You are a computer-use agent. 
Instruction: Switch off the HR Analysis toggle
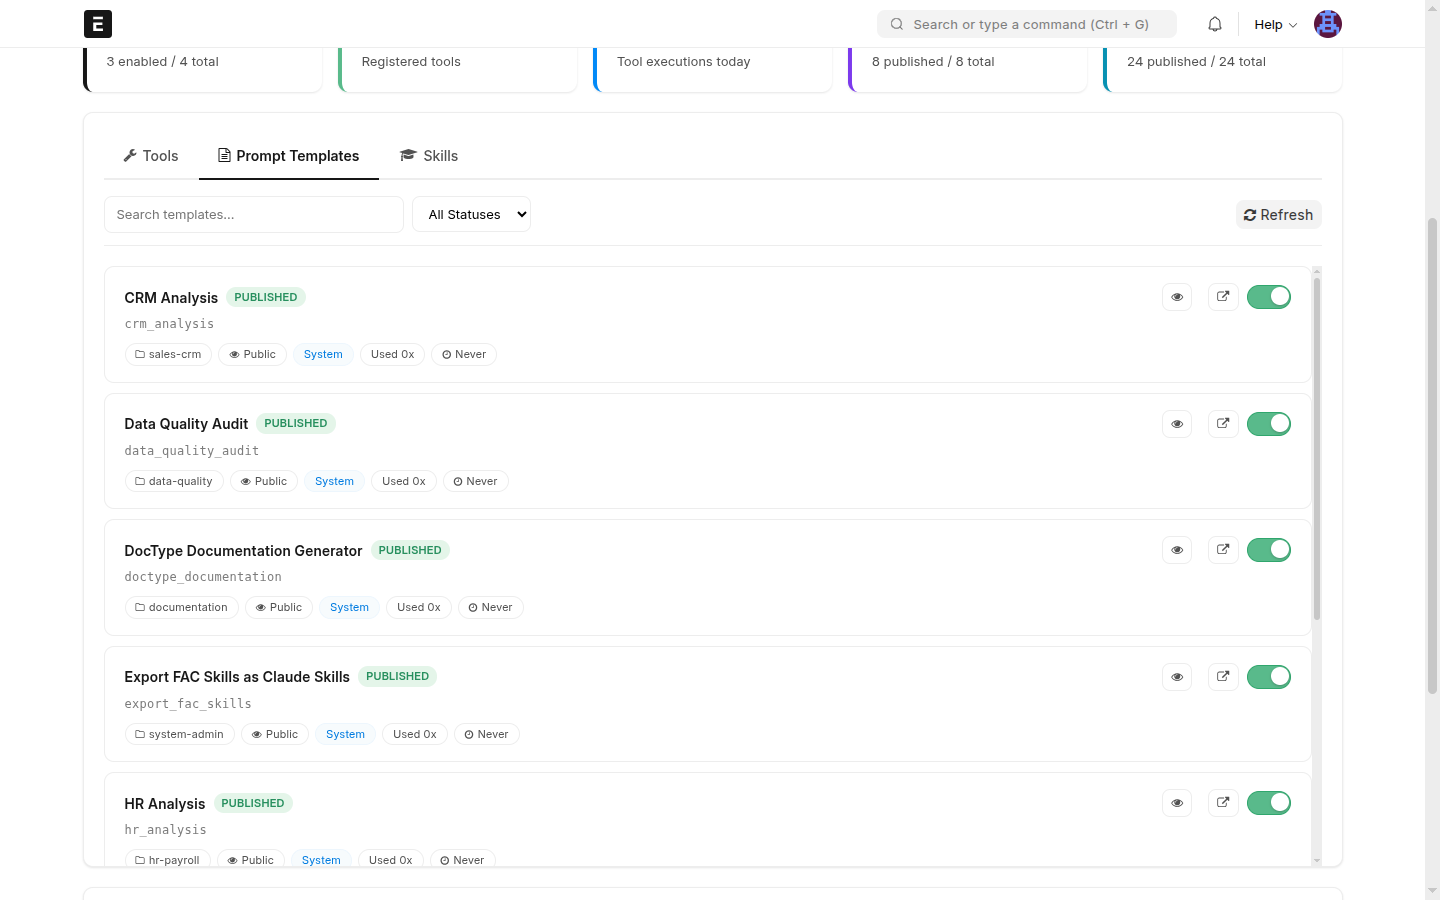(x=1269, y=803)
